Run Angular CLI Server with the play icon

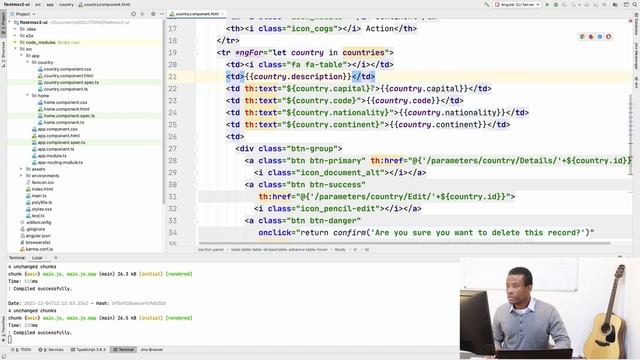pyautogui.click(x=547, y=4)
